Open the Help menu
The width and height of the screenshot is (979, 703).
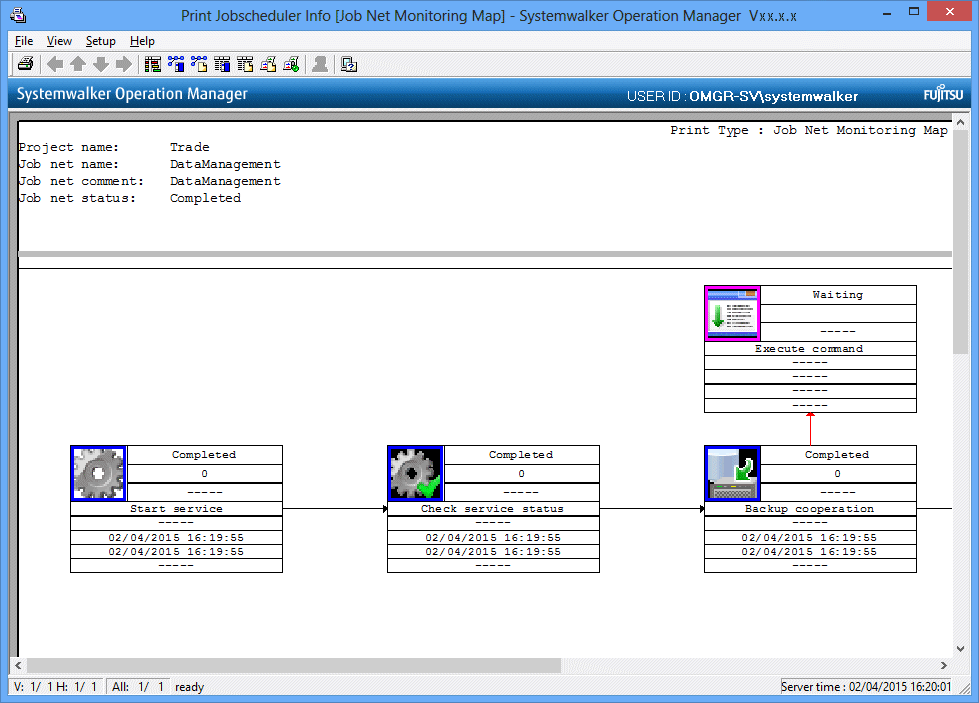click(143, 41)
